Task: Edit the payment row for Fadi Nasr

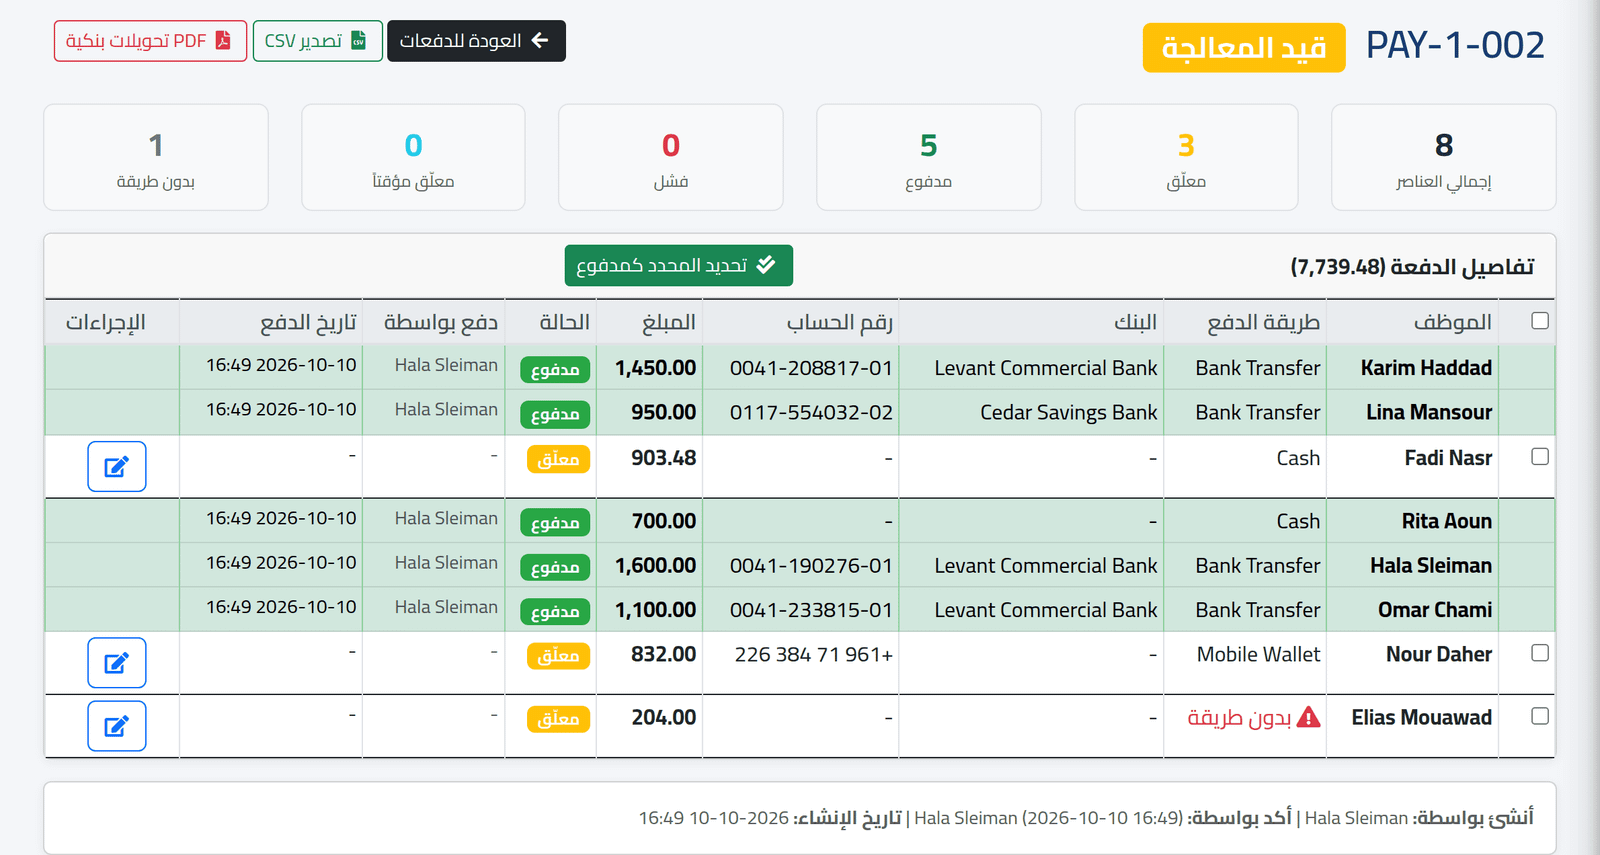Action: (x=117, y=466)
